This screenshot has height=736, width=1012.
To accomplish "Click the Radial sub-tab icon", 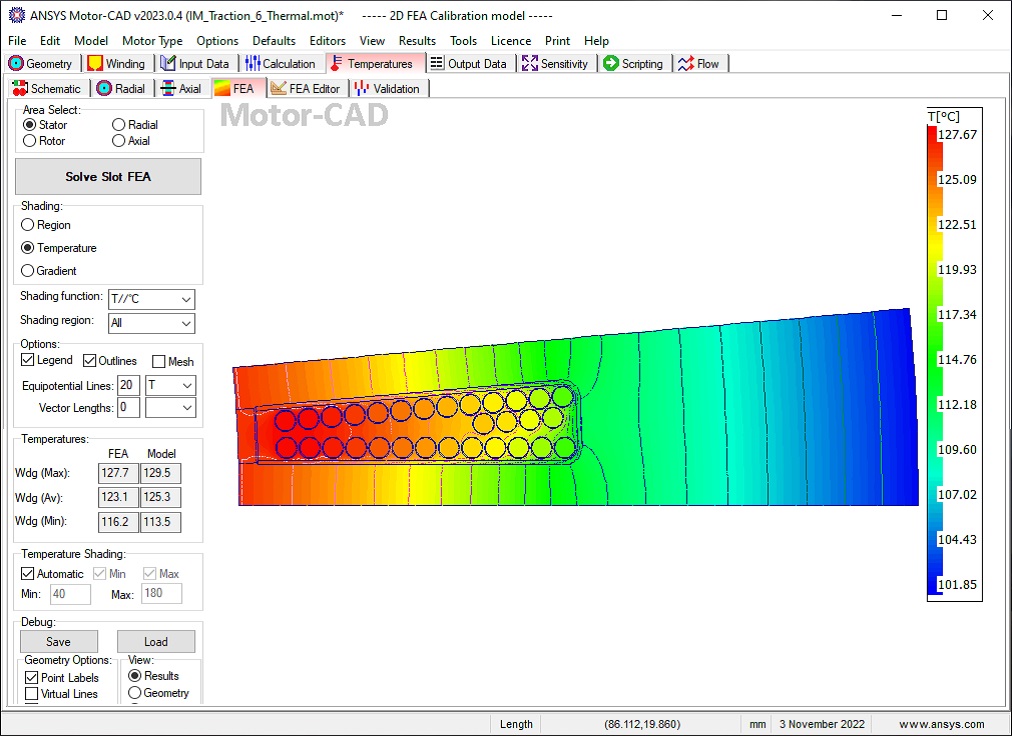I will [104, 88].
